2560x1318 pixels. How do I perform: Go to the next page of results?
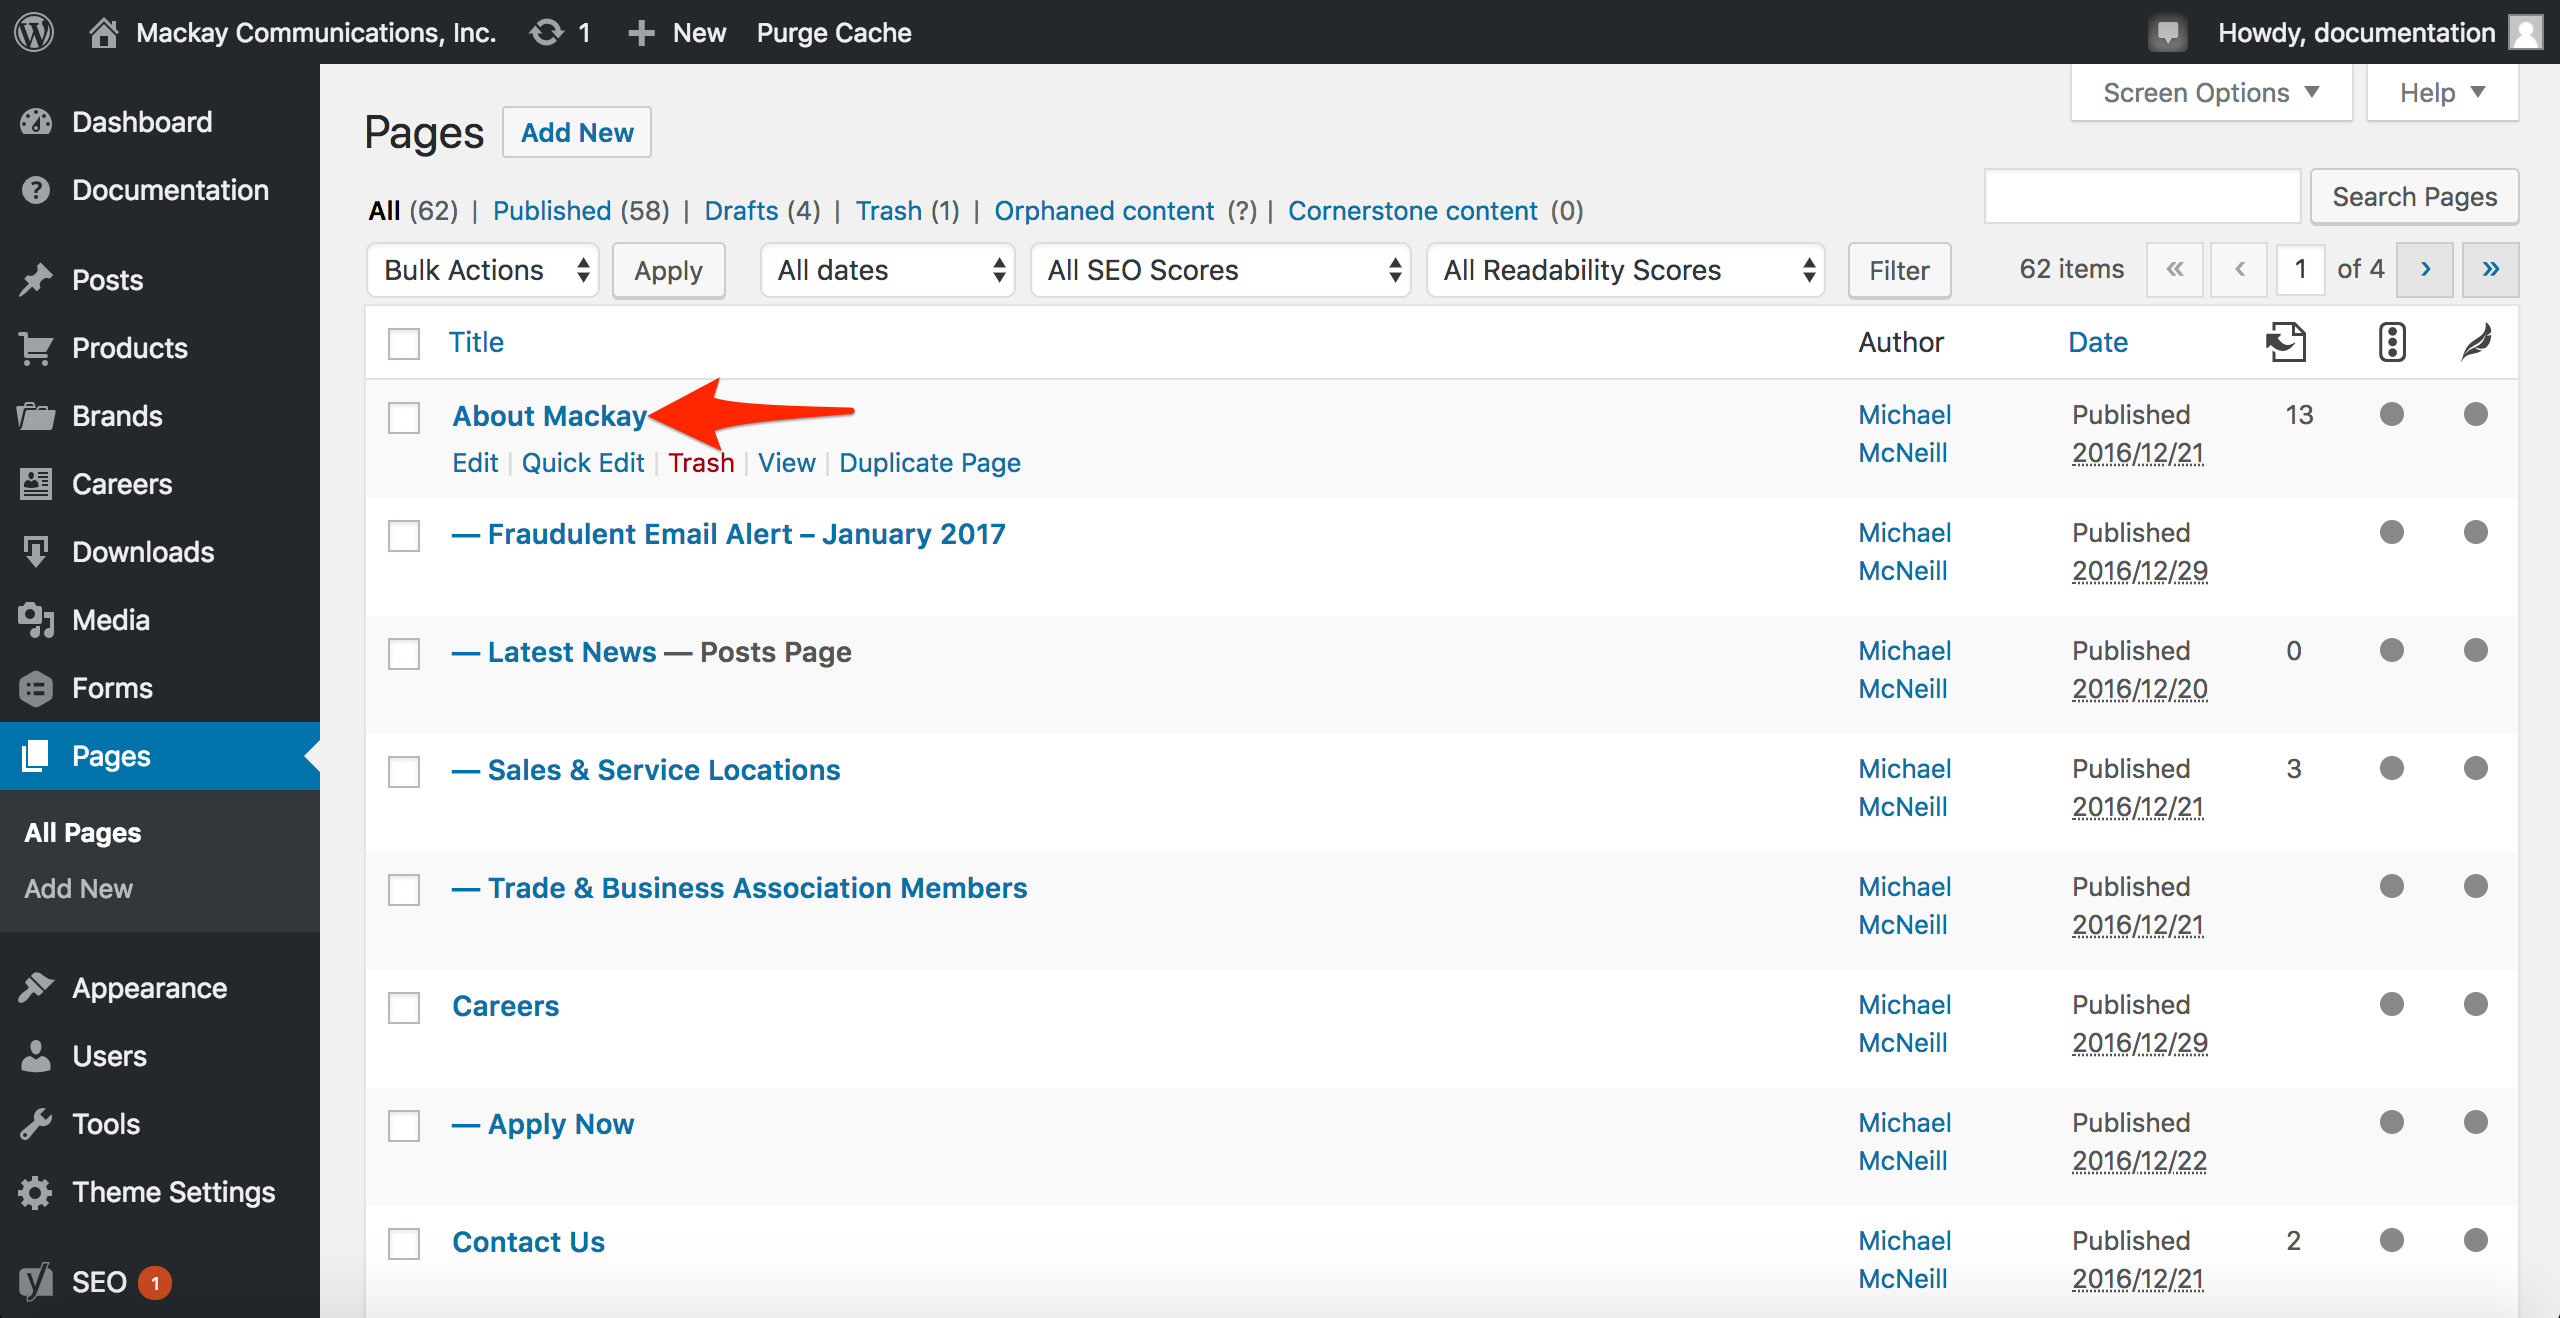[2425, 269]
